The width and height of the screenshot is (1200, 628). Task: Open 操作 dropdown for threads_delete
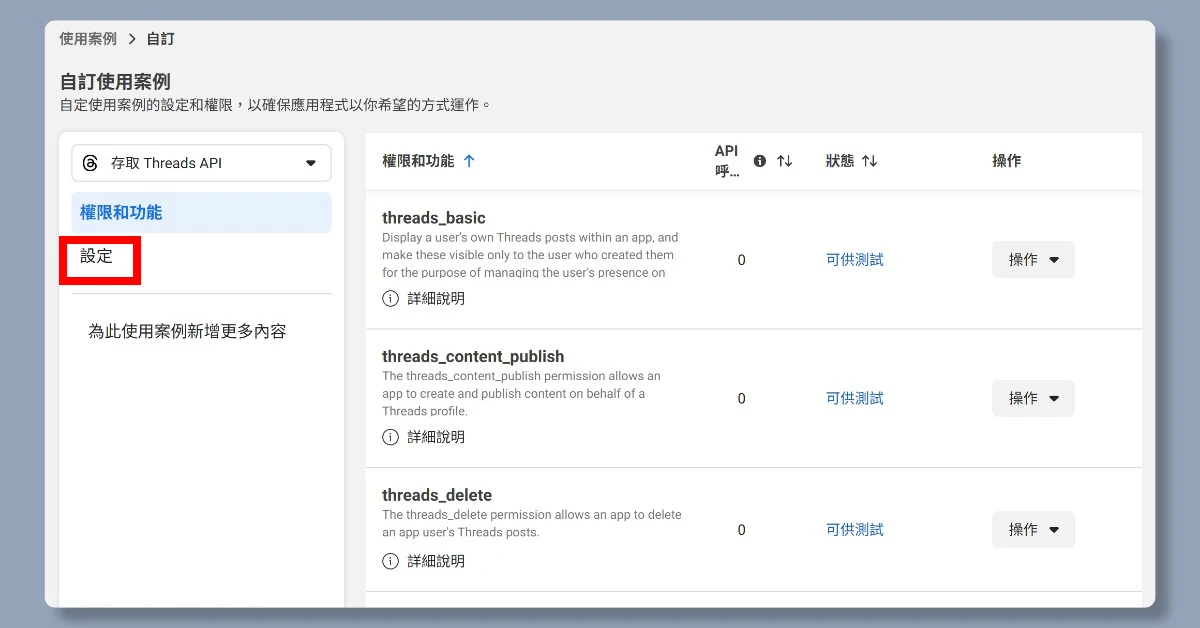pyautogui.click(x=1033, y=530)
